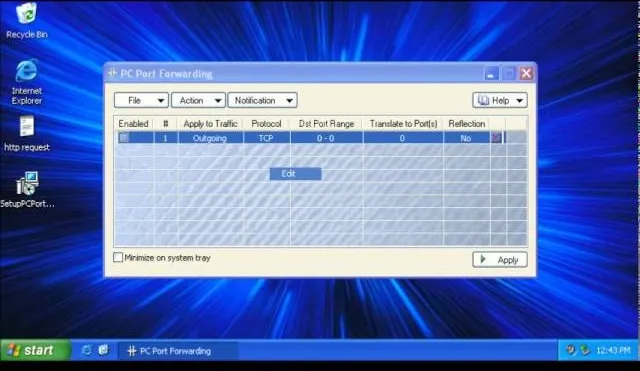Image resolution: width=640 pixels, height=371 pixels.
Task: Minimize the PC Port Forwarding window
Action: pos(491,74)
